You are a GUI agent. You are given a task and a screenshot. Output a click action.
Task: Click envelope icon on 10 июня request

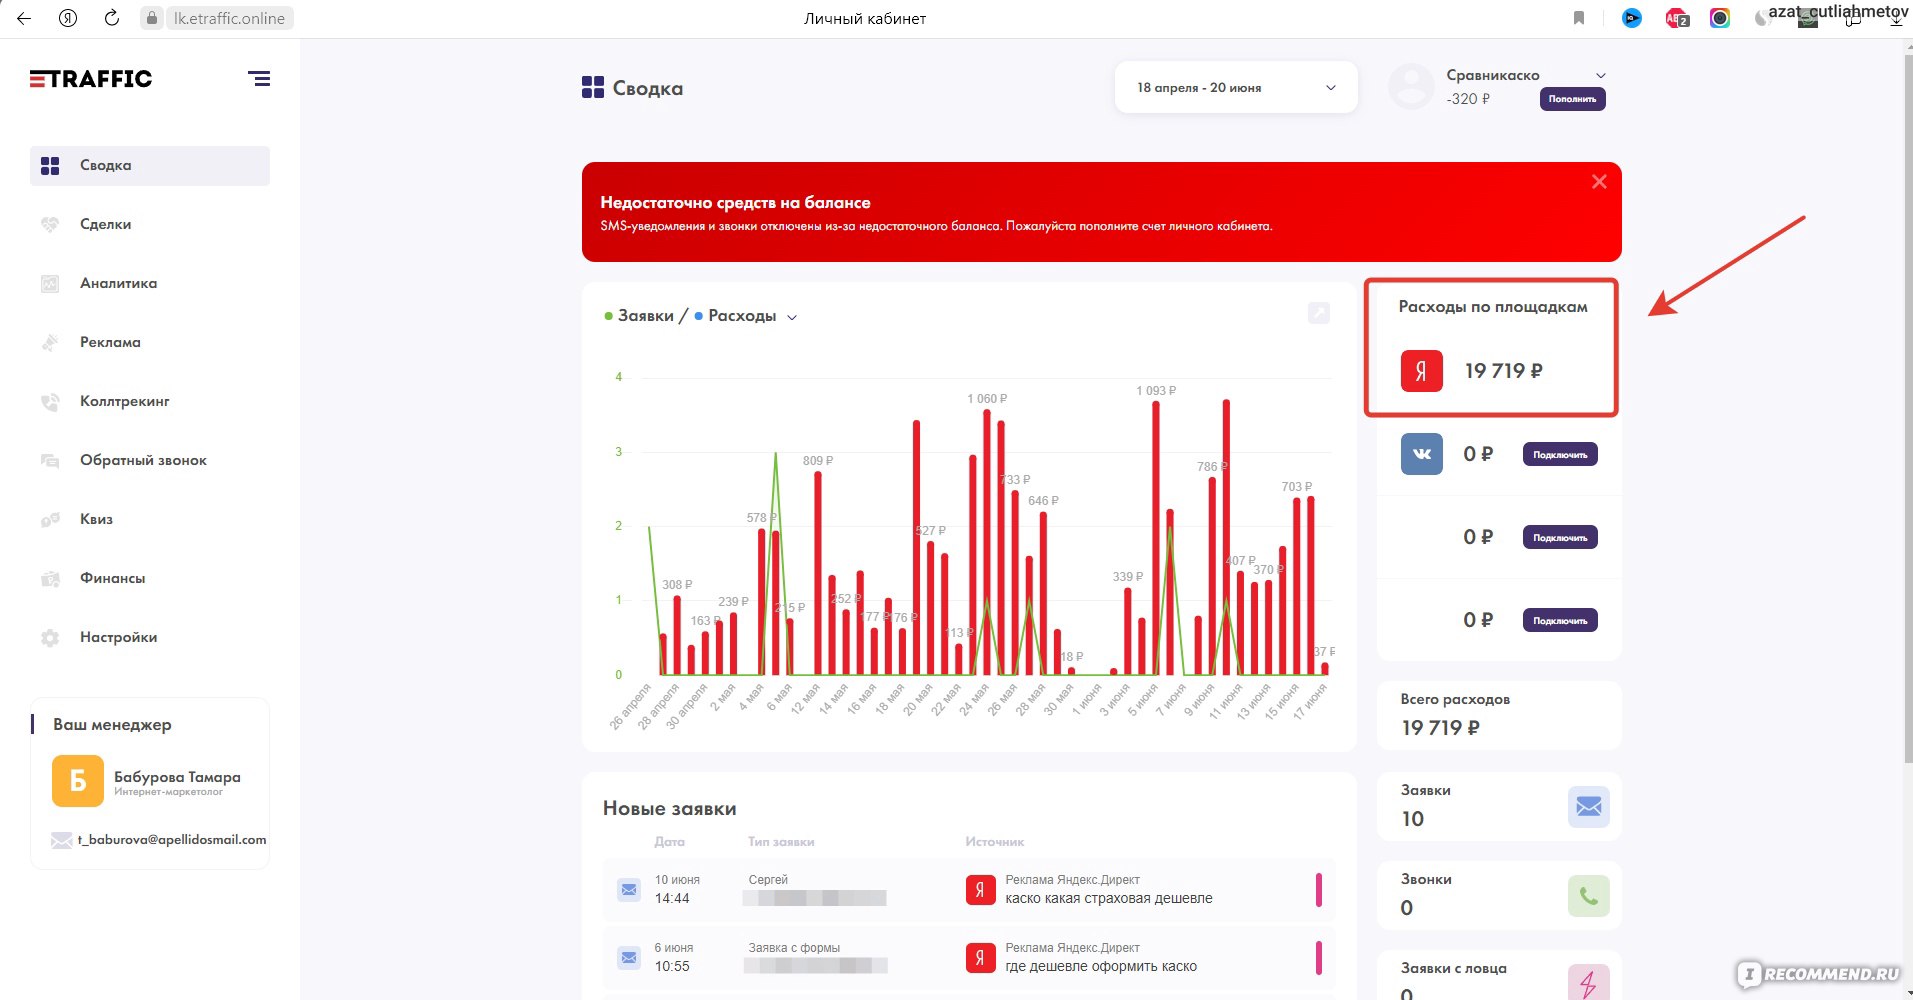[x=629, y=889]
